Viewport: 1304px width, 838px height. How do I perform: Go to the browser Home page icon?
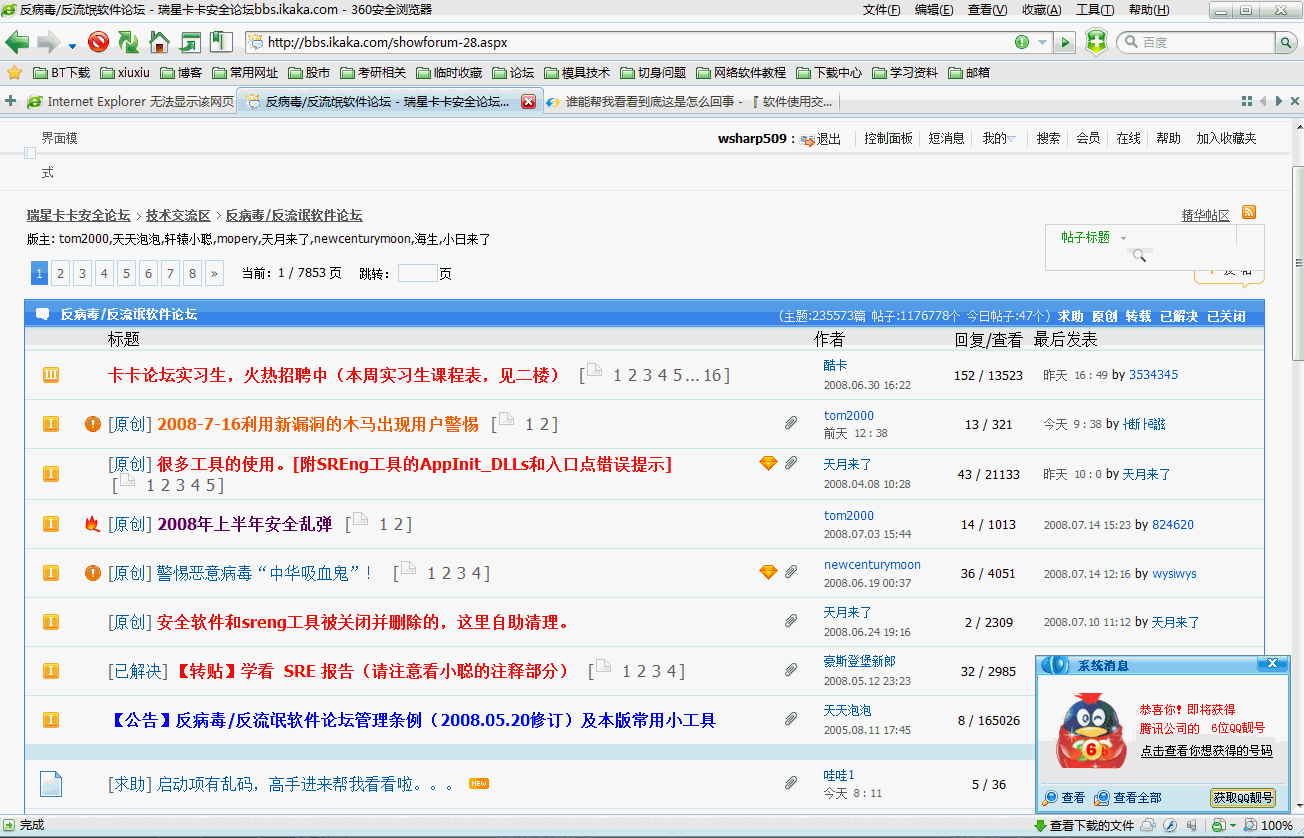[x=159, y=42]
